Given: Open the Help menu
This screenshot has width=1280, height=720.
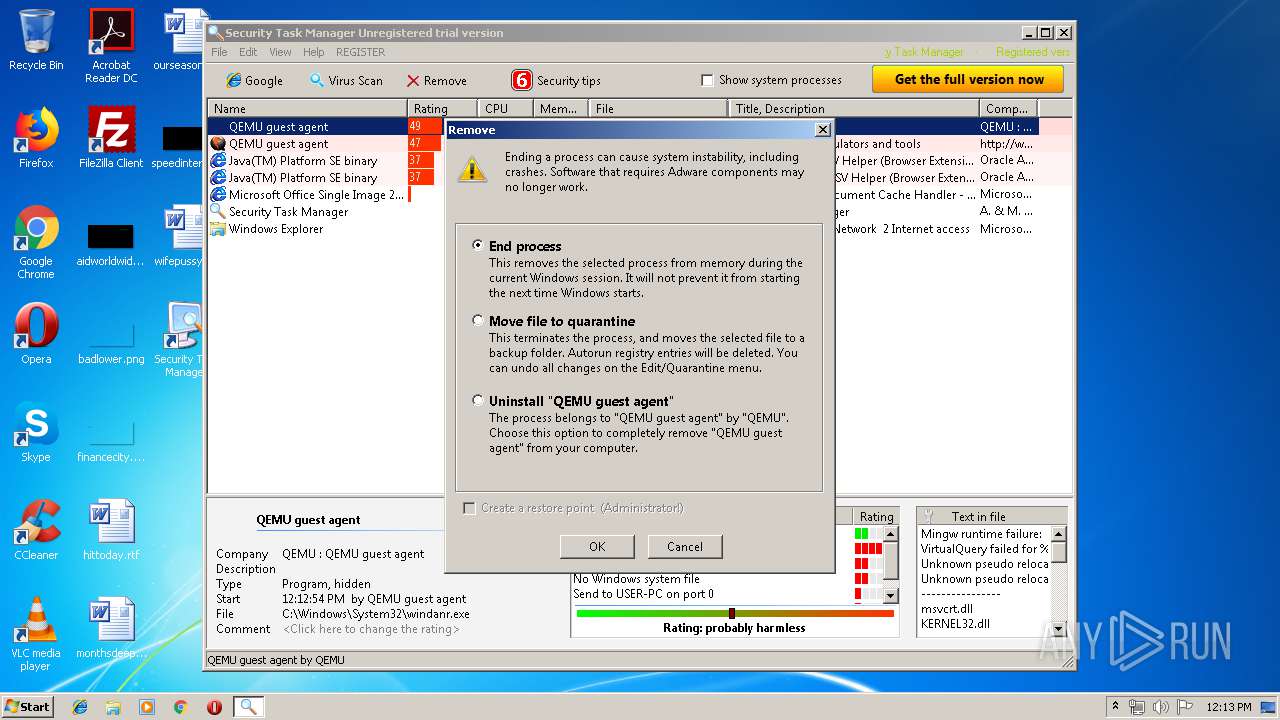Looking at the screenshot, I should pyautogui.click(x=314, y=52).
